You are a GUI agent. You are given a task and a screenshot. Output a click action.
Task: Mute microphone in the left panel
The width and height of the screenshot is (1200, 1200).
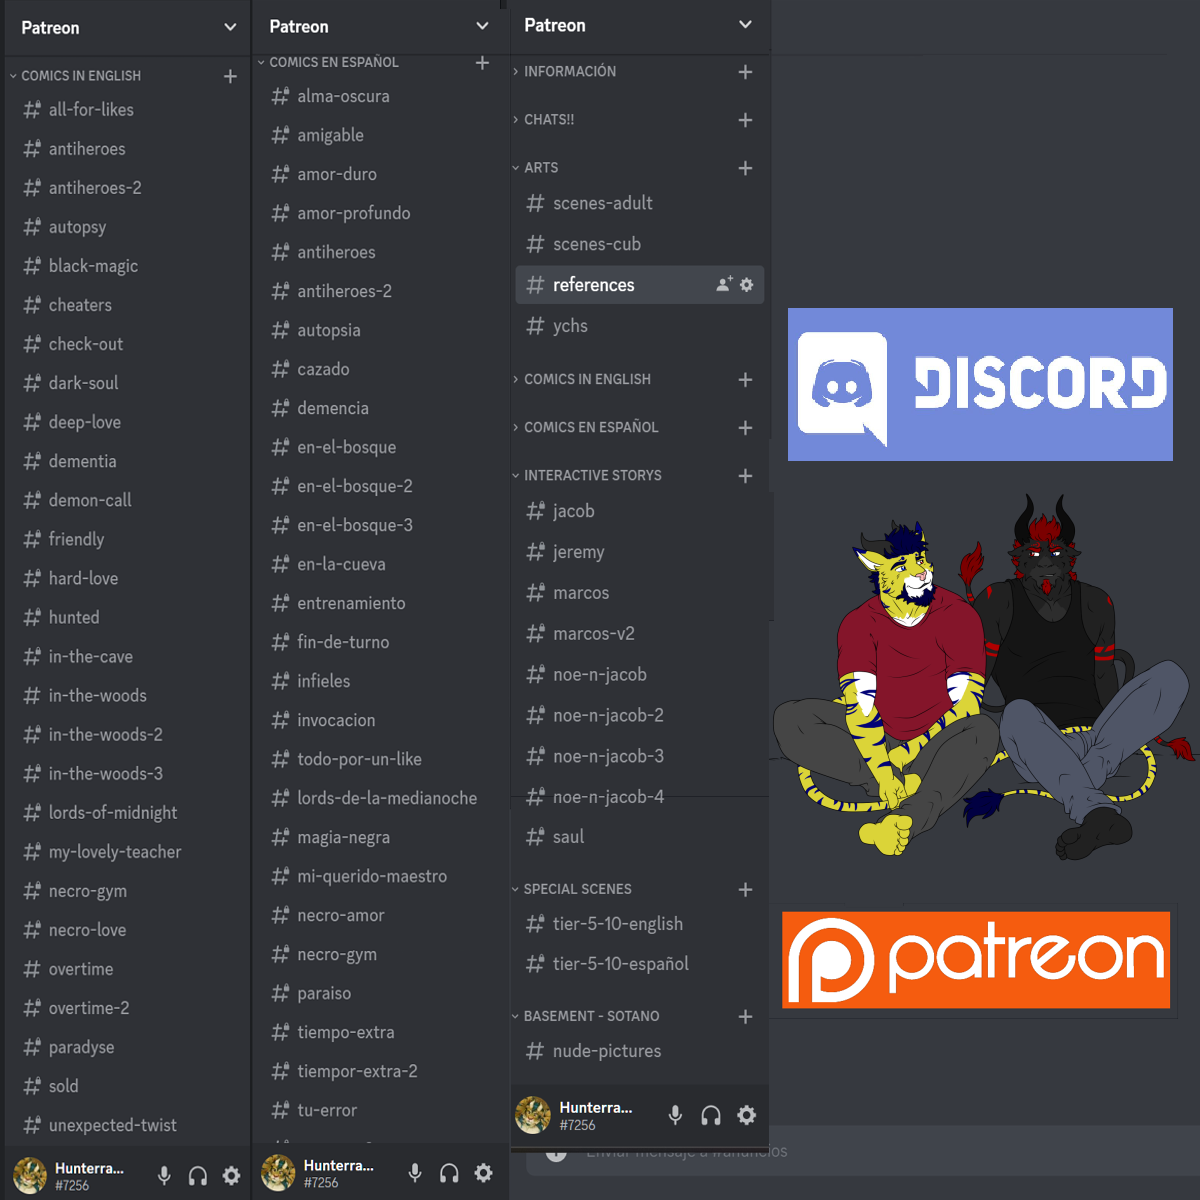[164, 1176]
